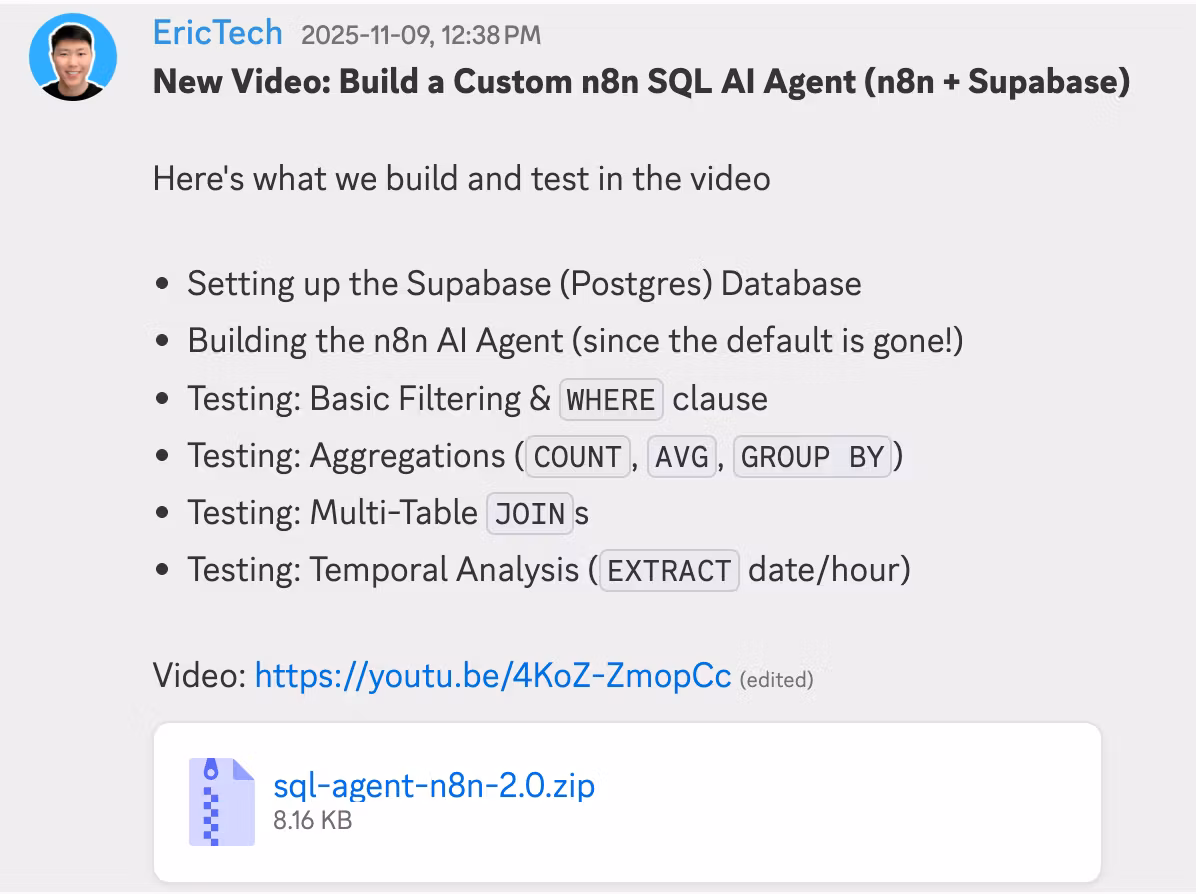Click the 8.16 KB file size text
Image resolution: width=1196 pixels, height=894 pixels.
(x=312, y=821)
